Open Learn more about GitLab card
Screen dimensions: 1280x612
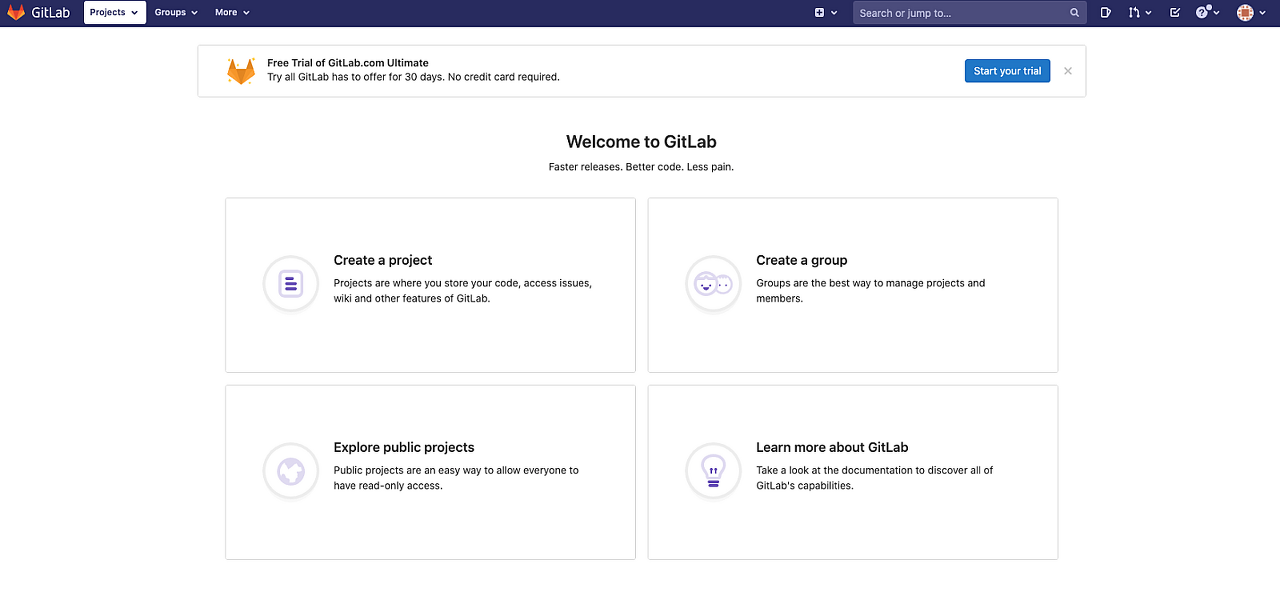(x=853, y=472)
